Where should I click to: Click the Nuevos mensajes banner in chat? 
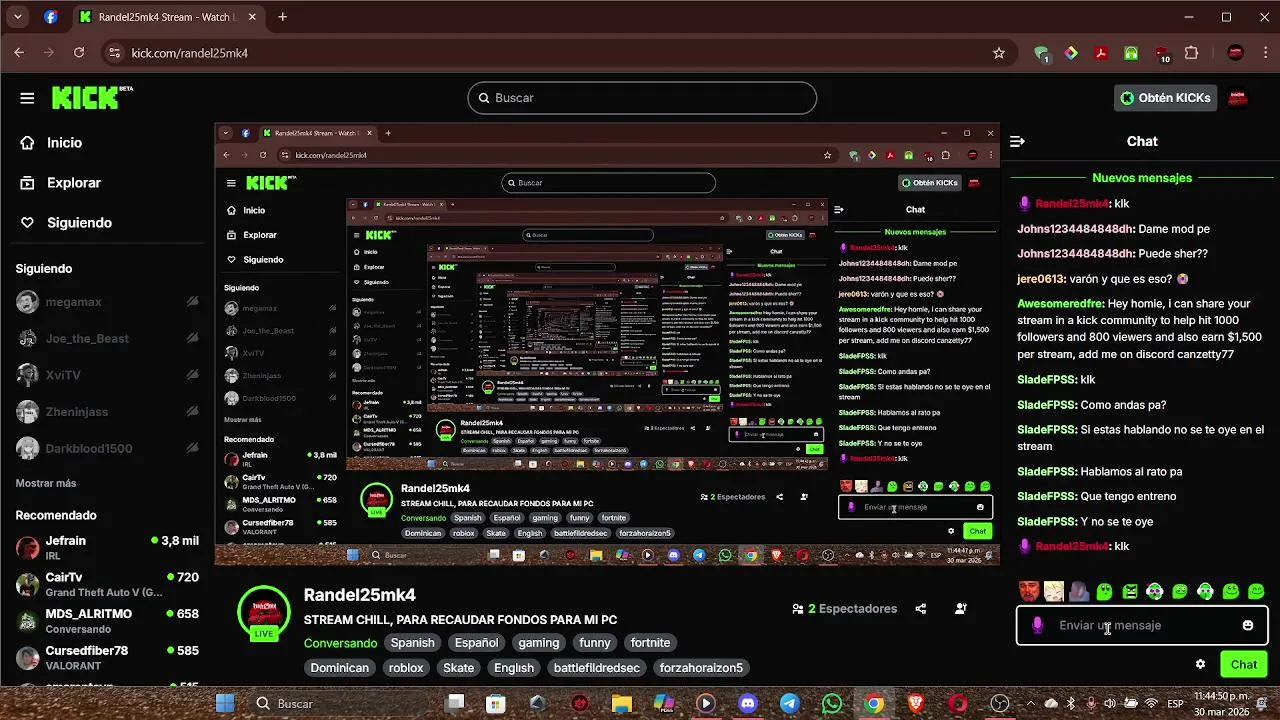click(1142, 178)
